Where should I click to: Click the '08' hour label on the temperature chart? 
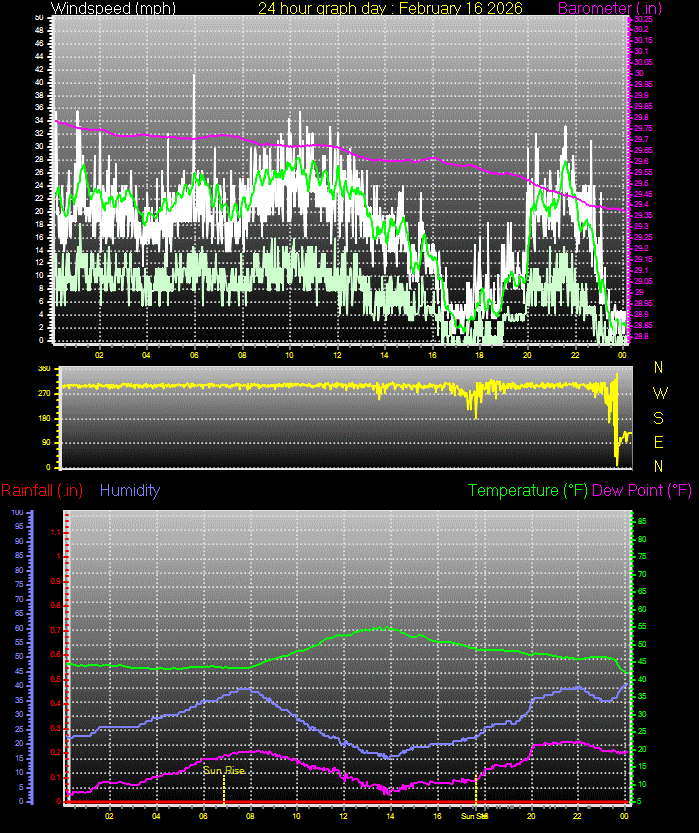250,816
